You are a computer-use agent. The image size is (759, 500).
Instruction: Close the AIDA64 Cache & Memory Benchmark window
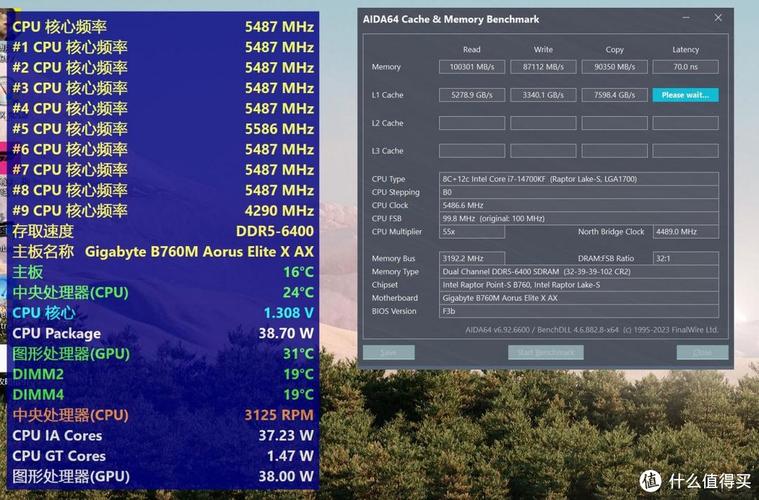click(718, 18)
